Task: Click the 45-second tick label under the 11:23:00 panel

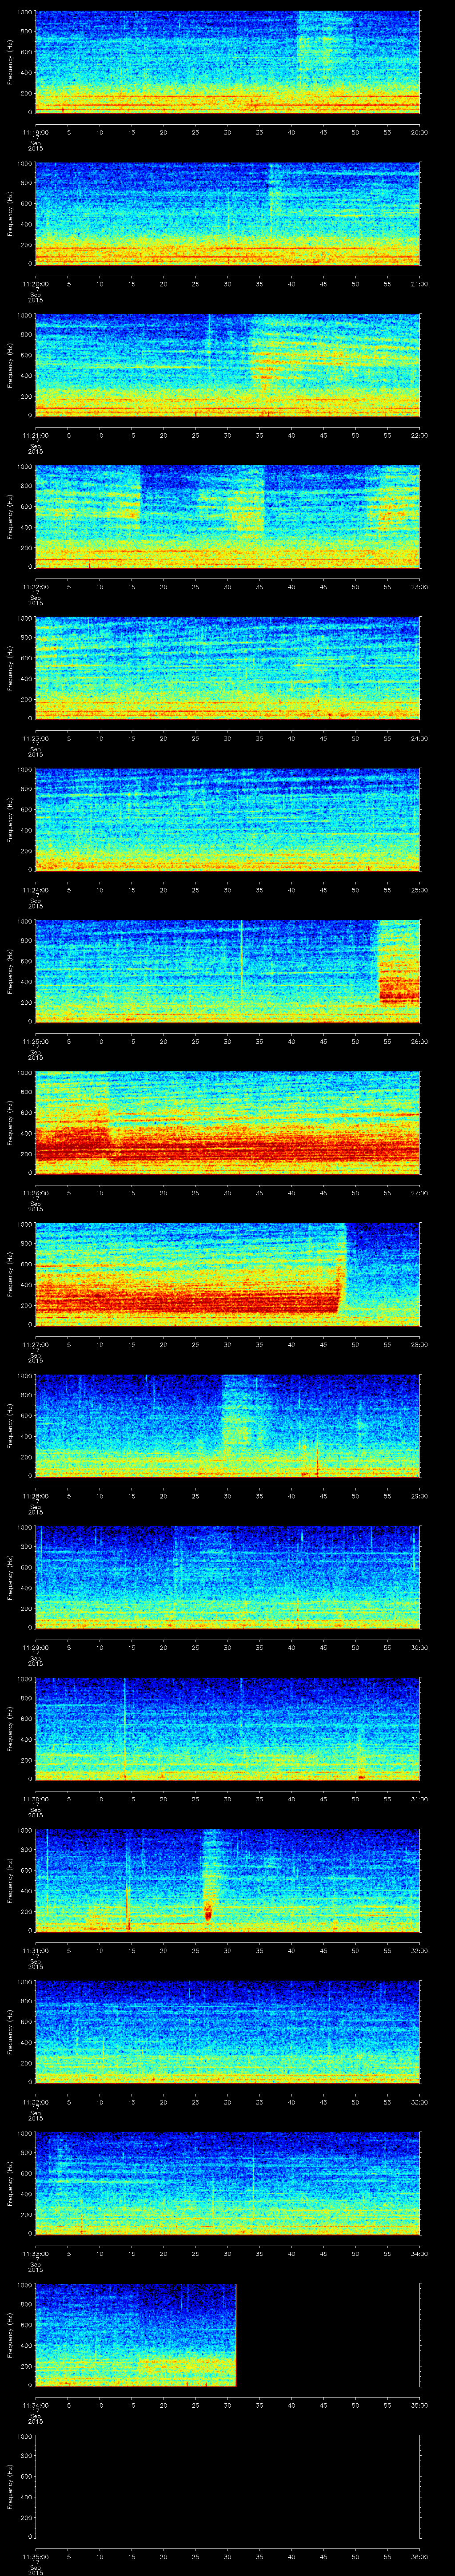Action: pyautogui.click(x=323, y=738)
